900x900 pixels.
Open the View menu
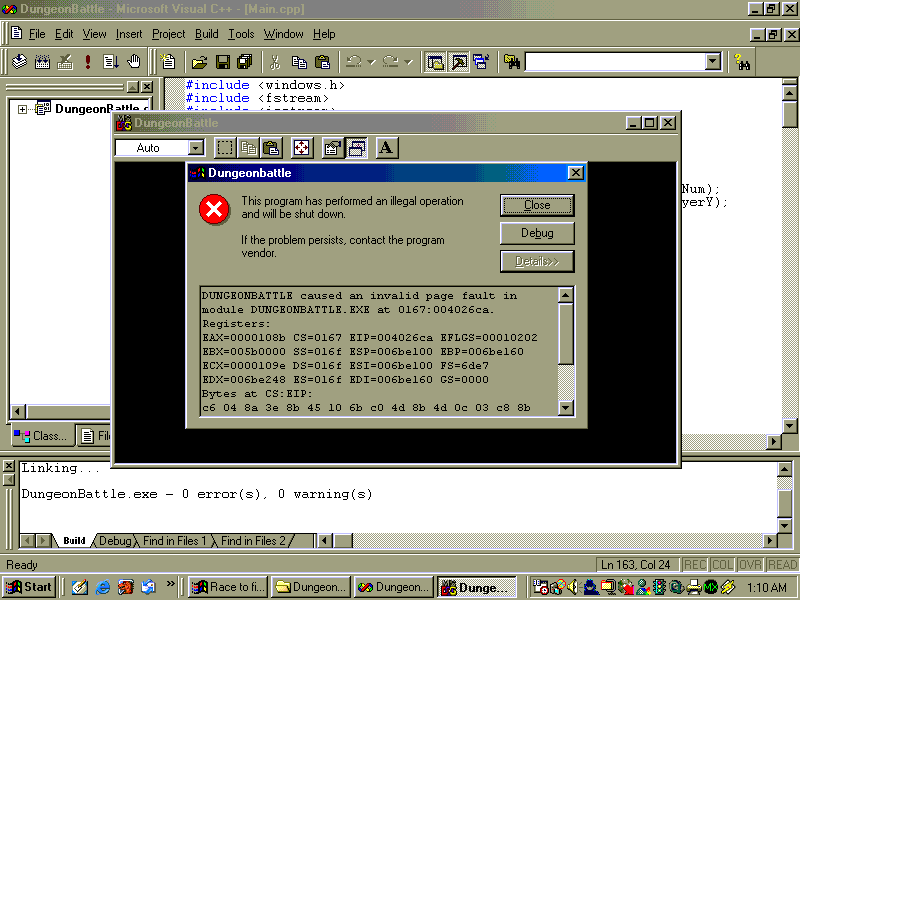[94, 34]
